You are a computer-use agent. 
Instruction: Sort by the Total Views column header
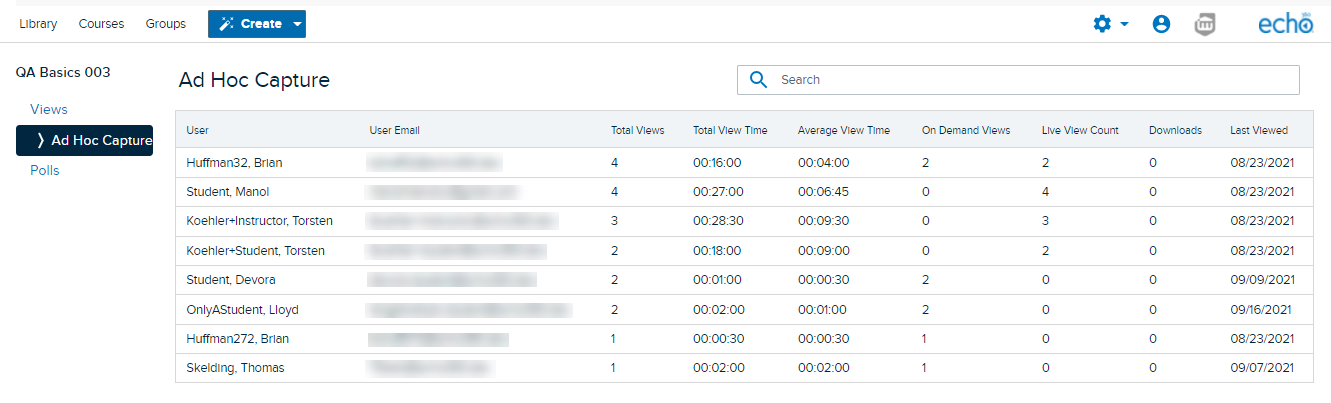(x=637, y=130)
